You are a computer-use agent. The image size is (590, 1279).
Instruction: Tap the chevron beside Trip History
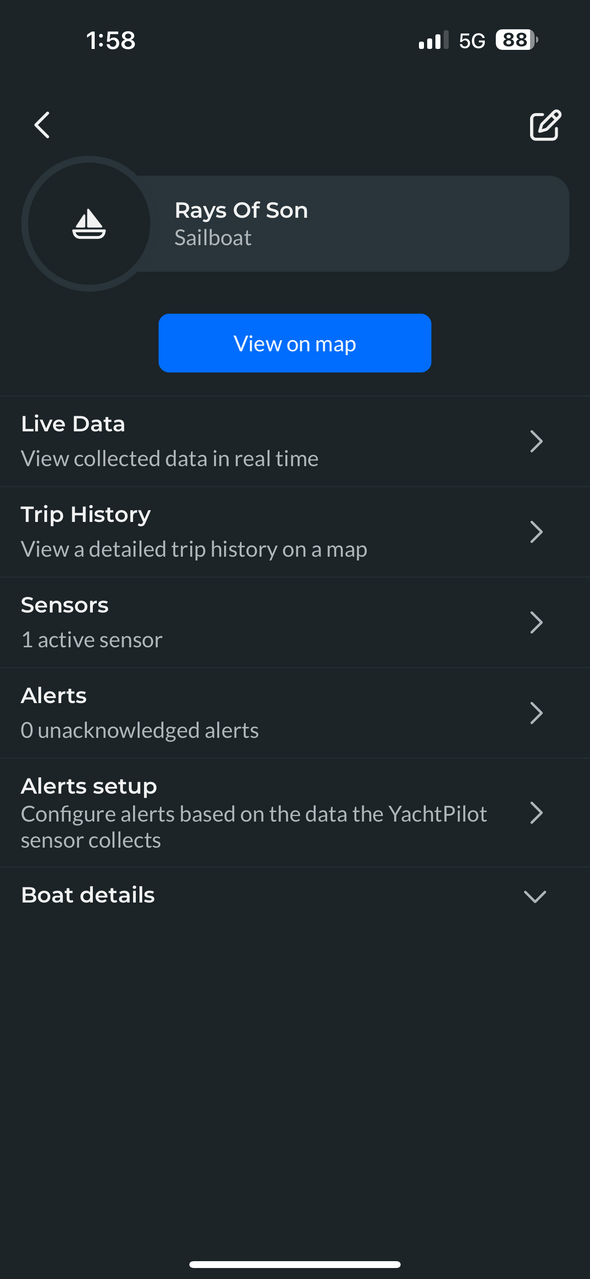536,532
